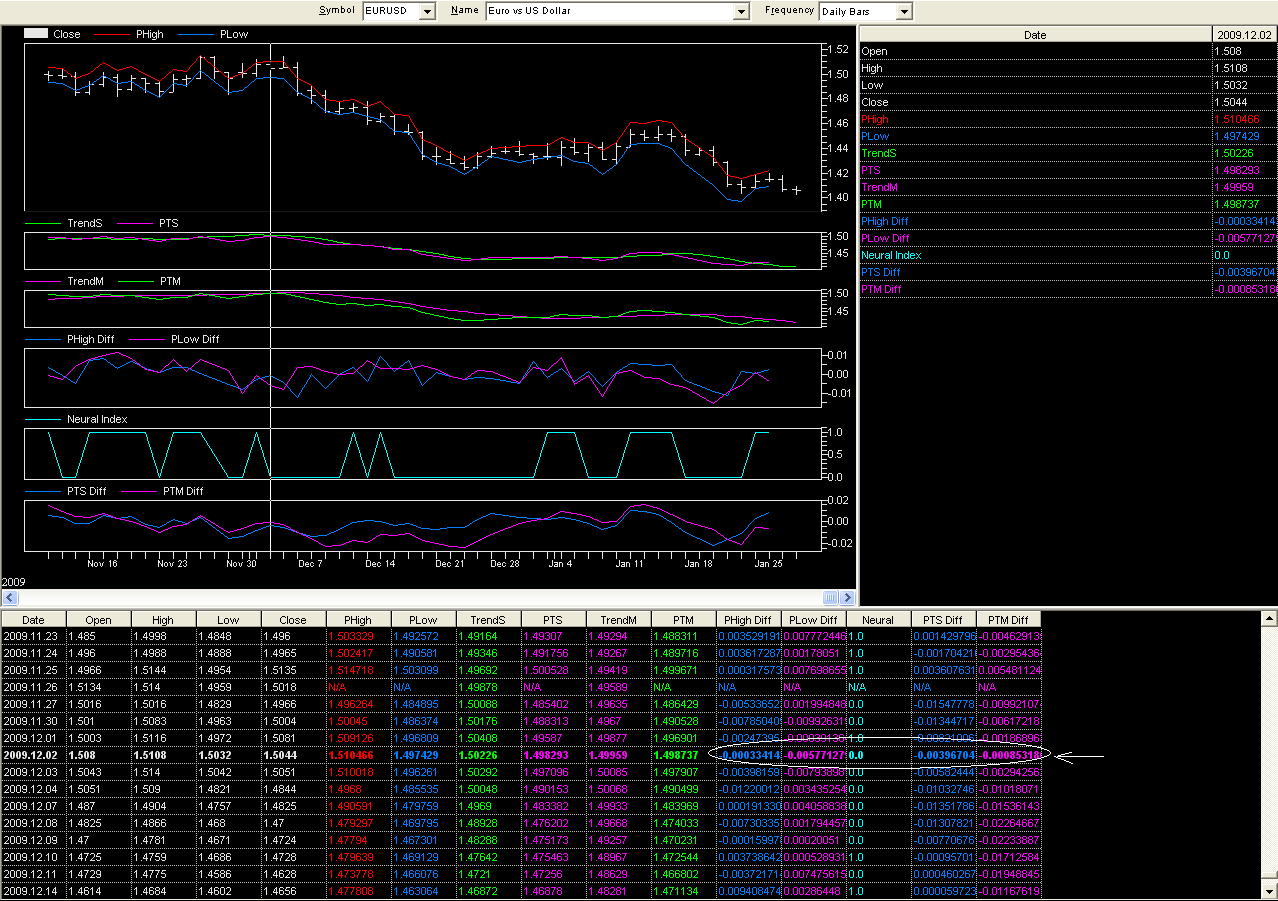The image size is (1278, 901).
Task: Click the 2009.12.02 header in details panel
Action: [1244, 35]
